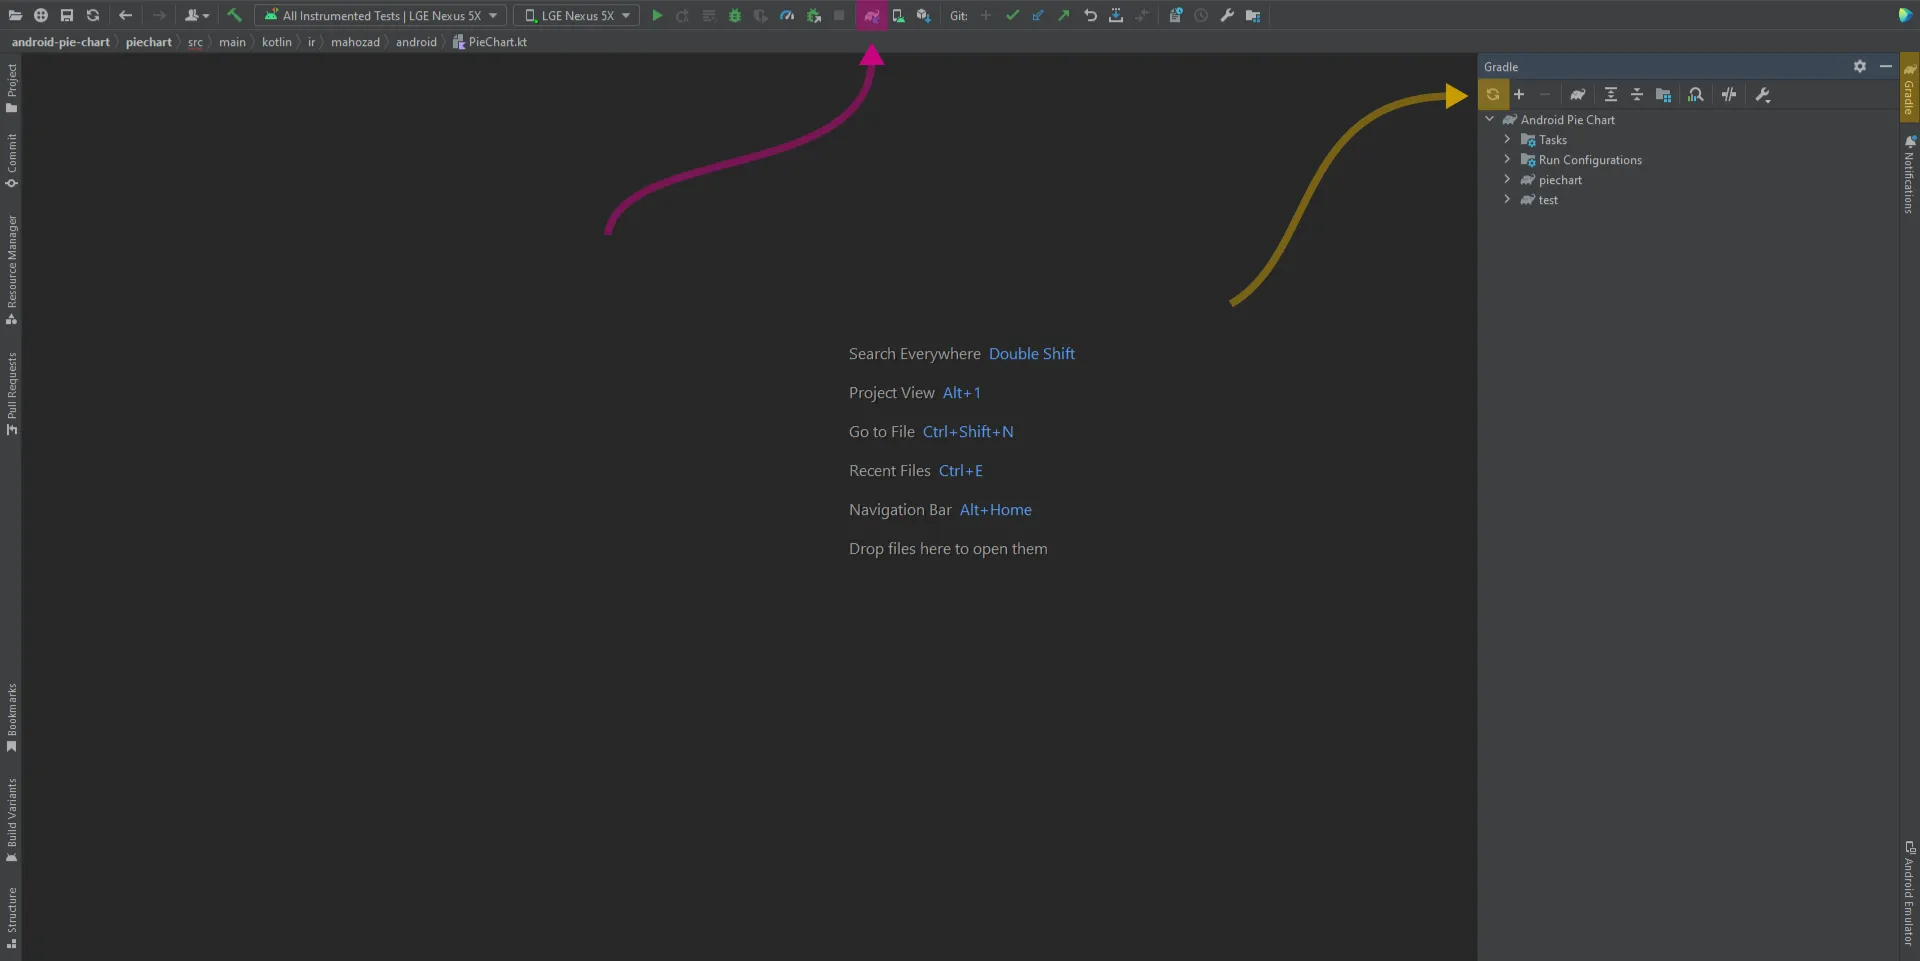Select the Tasks row in Gradle tree

point(1690,139)
